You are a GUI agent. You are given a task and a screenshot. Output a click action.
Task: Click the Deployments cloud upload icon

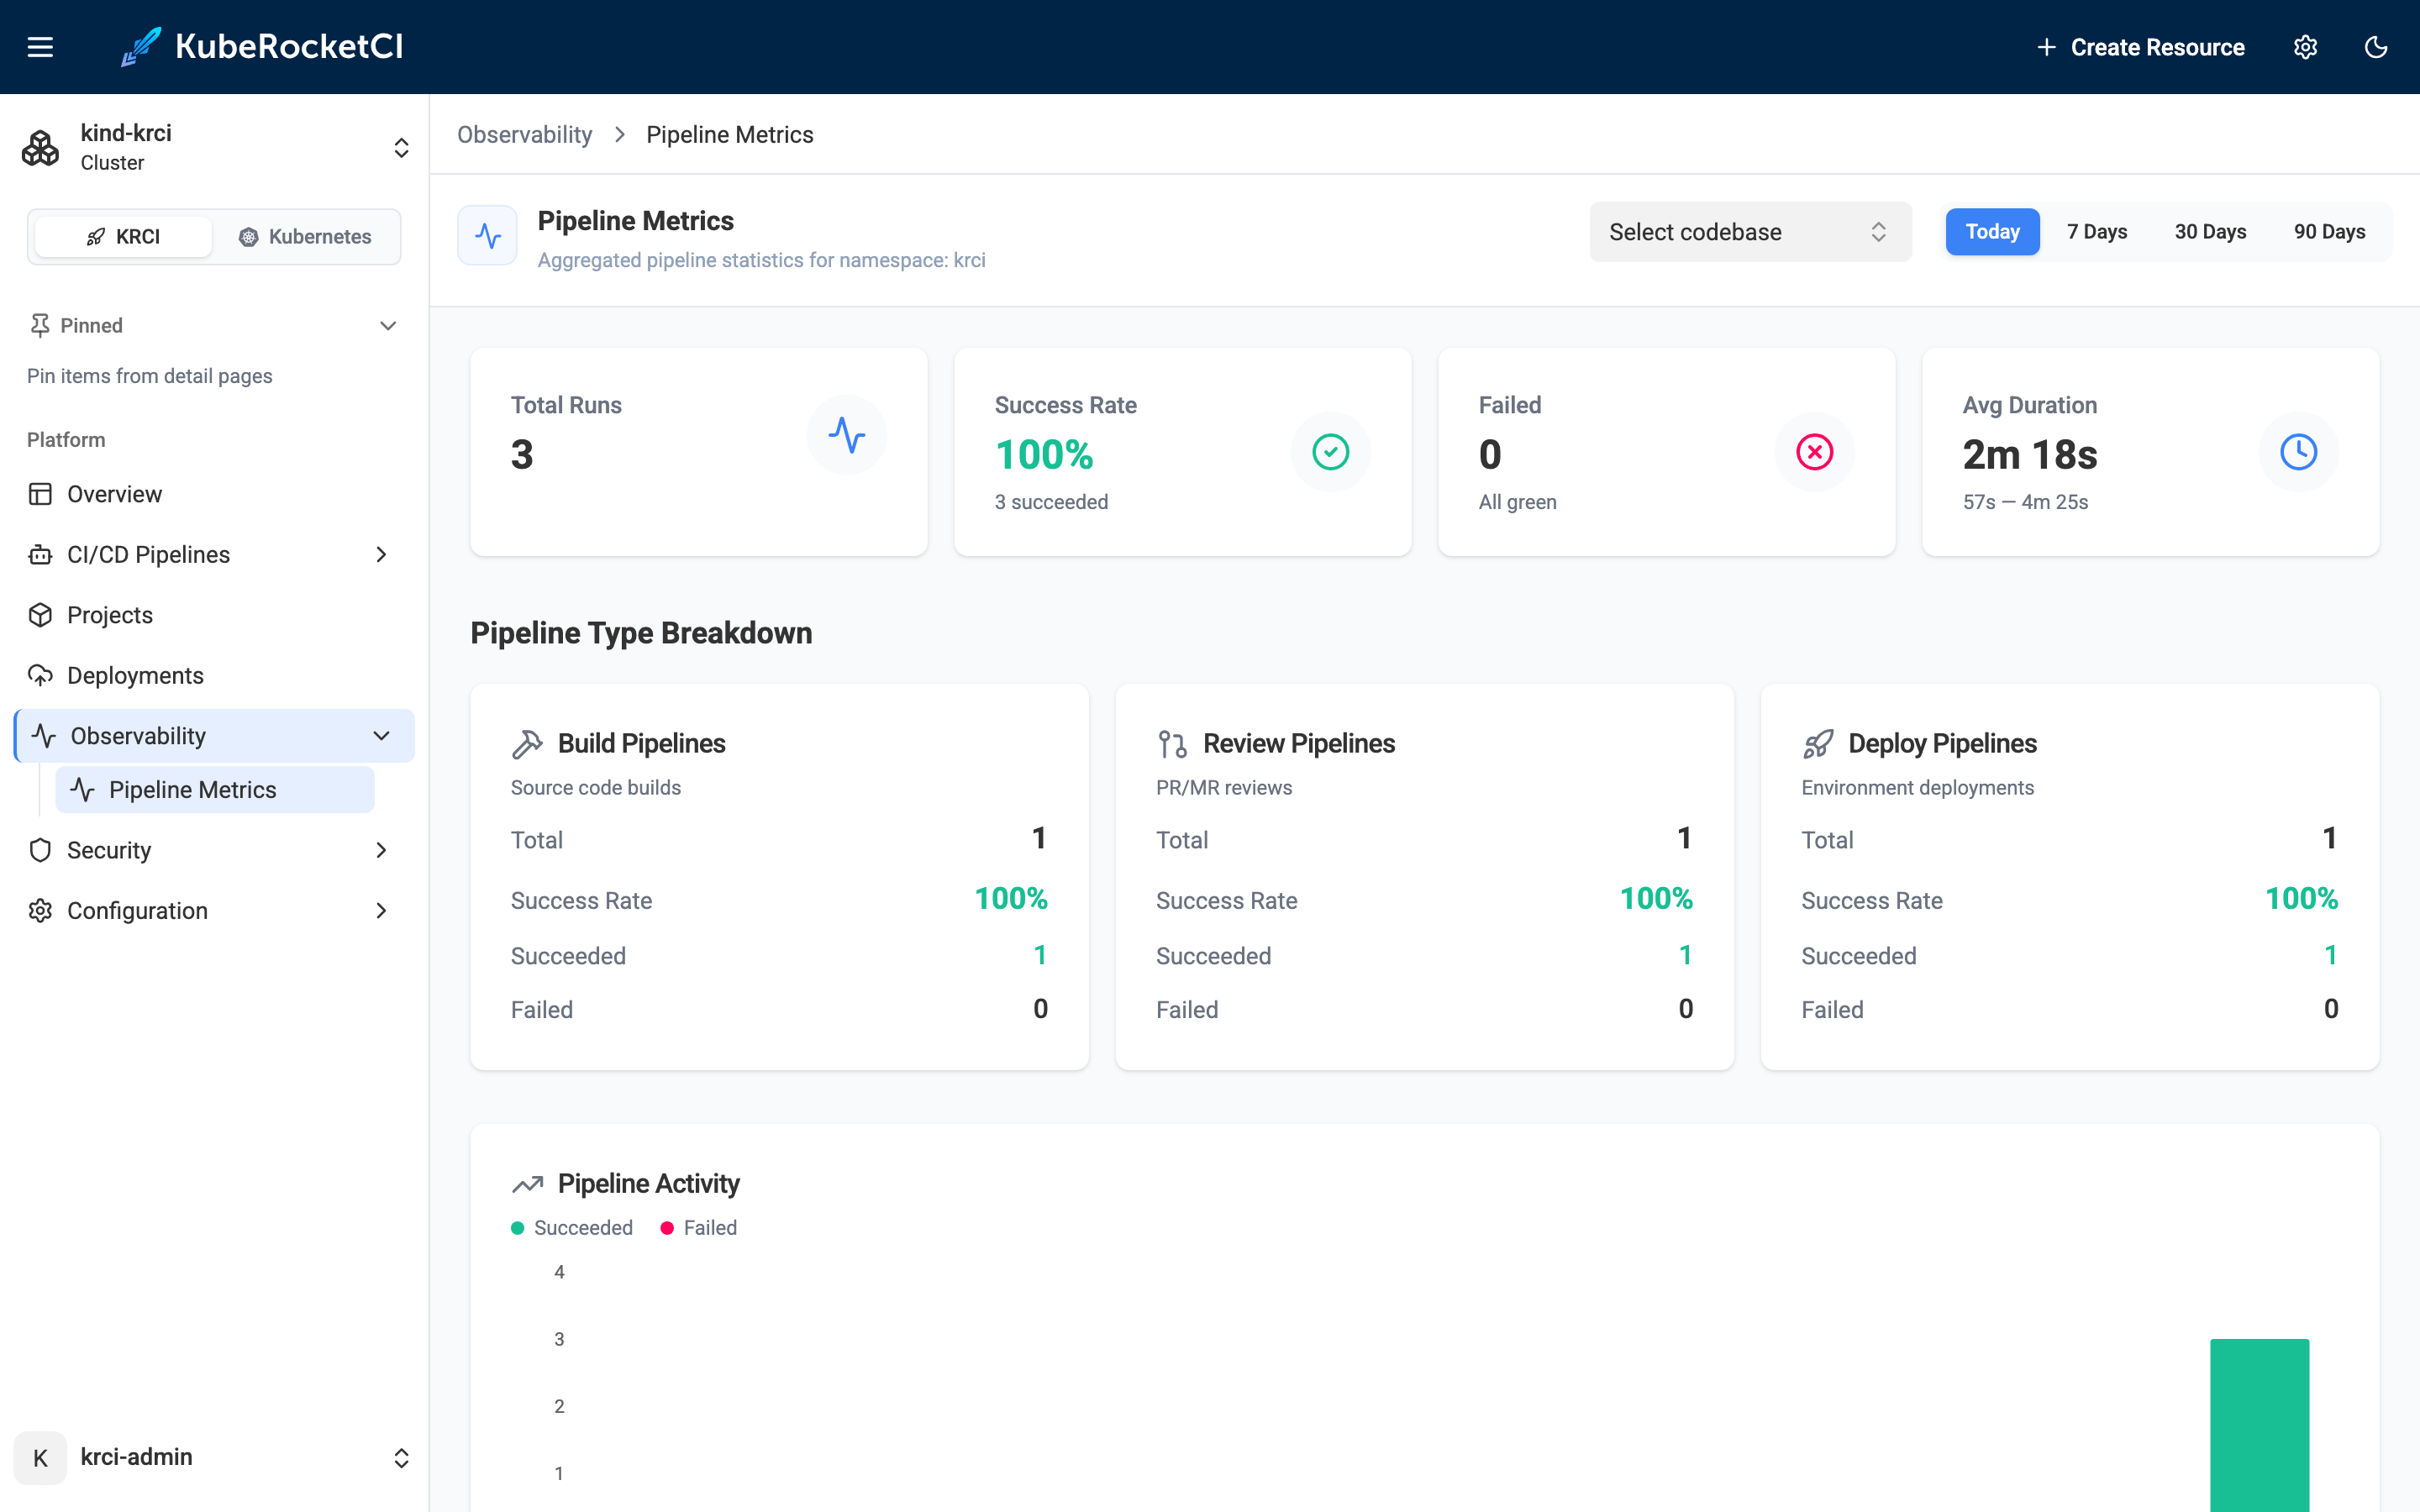point(40,675)
